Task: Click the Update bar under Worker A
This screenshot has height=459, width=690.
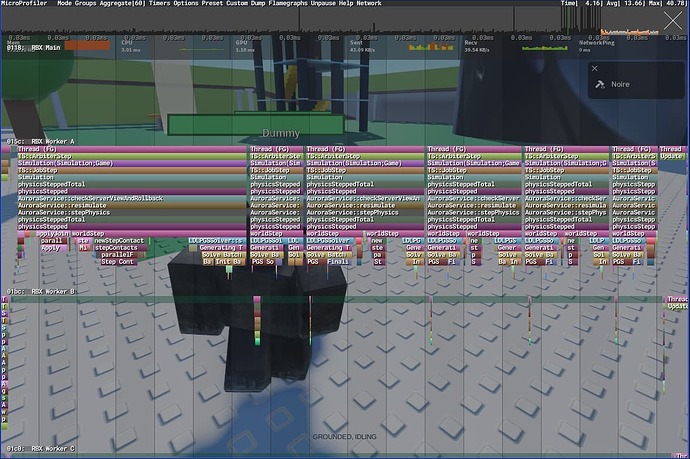Action: pyautogui.click(x=672, y=156)
